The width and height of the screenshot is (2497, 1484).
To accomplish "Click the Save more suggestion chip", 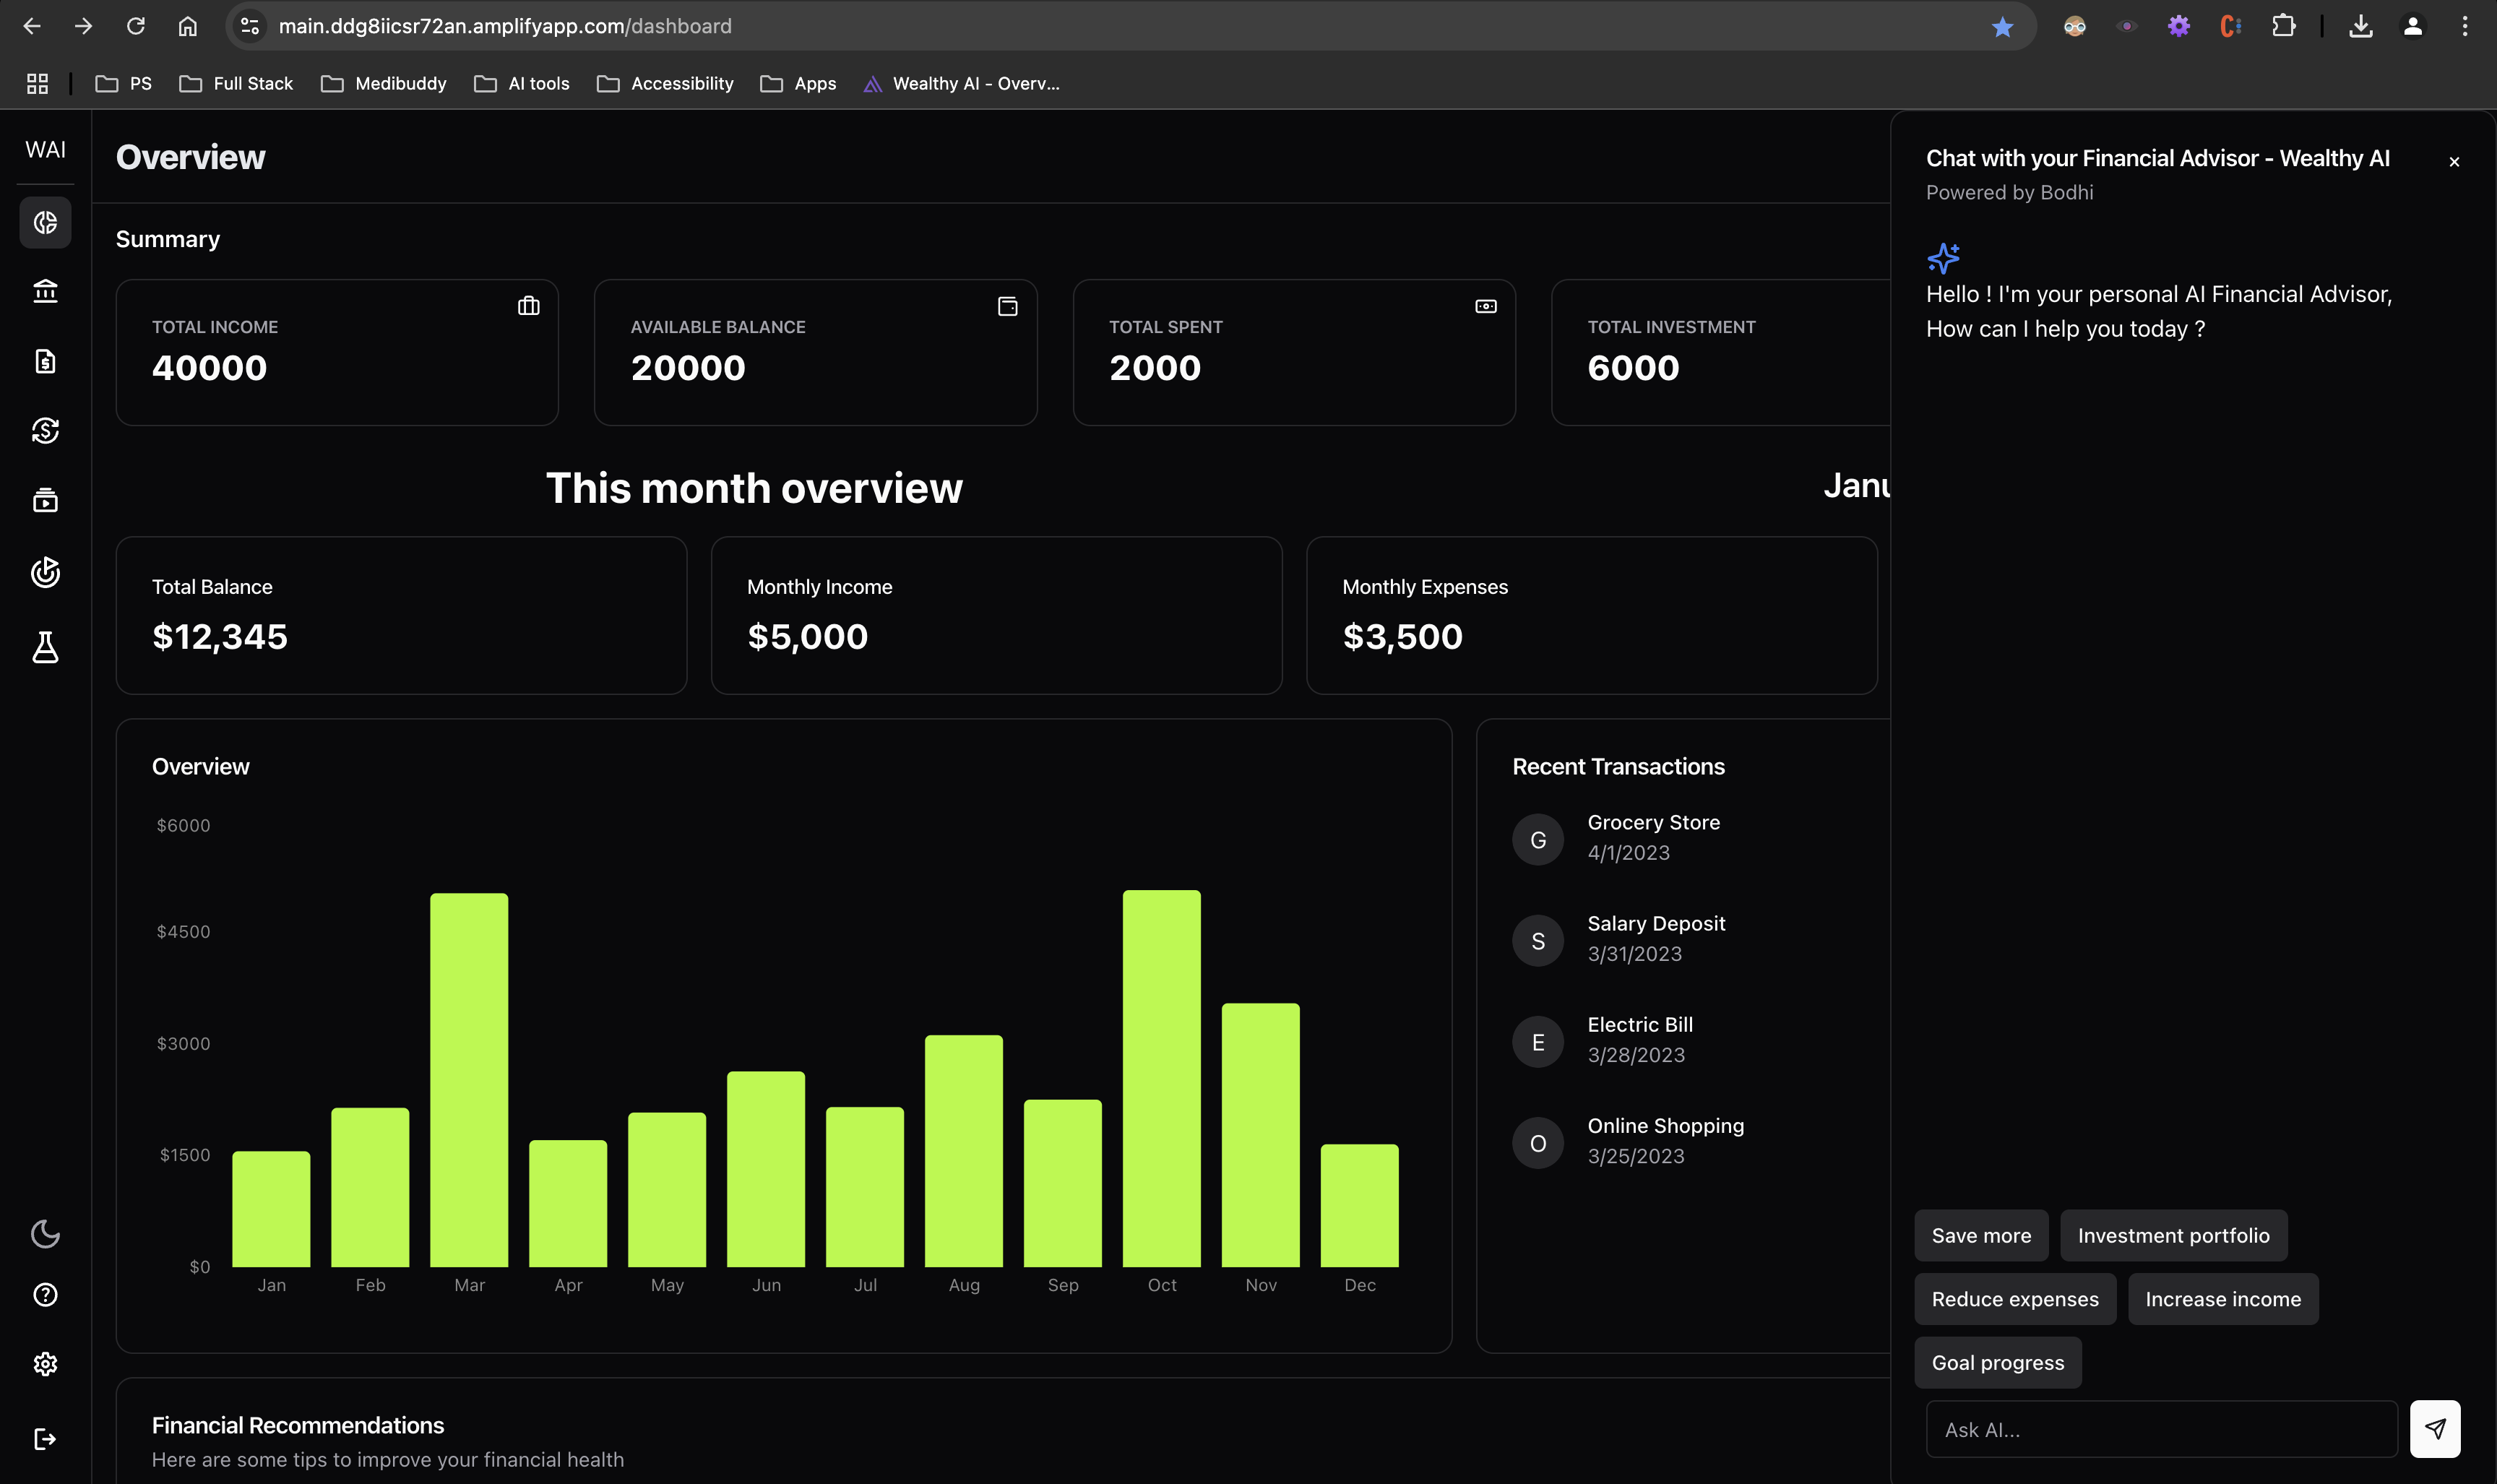I will (1980, 1235).
